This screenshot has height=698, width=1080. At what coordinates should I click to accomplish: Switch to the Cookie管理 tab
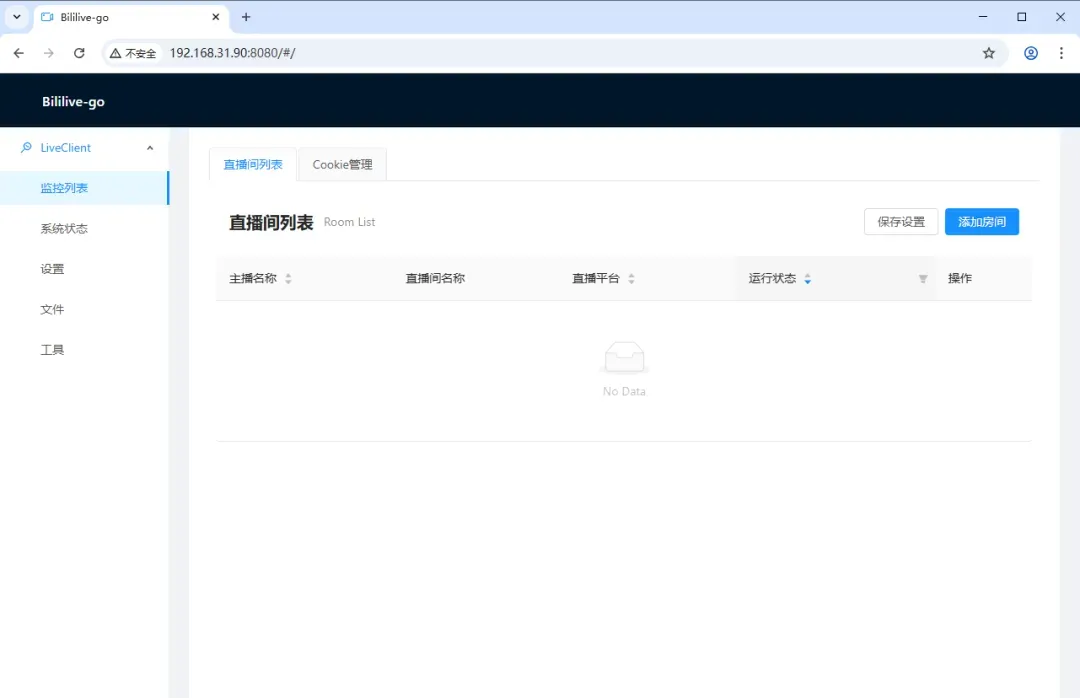[x=342, y=164]
